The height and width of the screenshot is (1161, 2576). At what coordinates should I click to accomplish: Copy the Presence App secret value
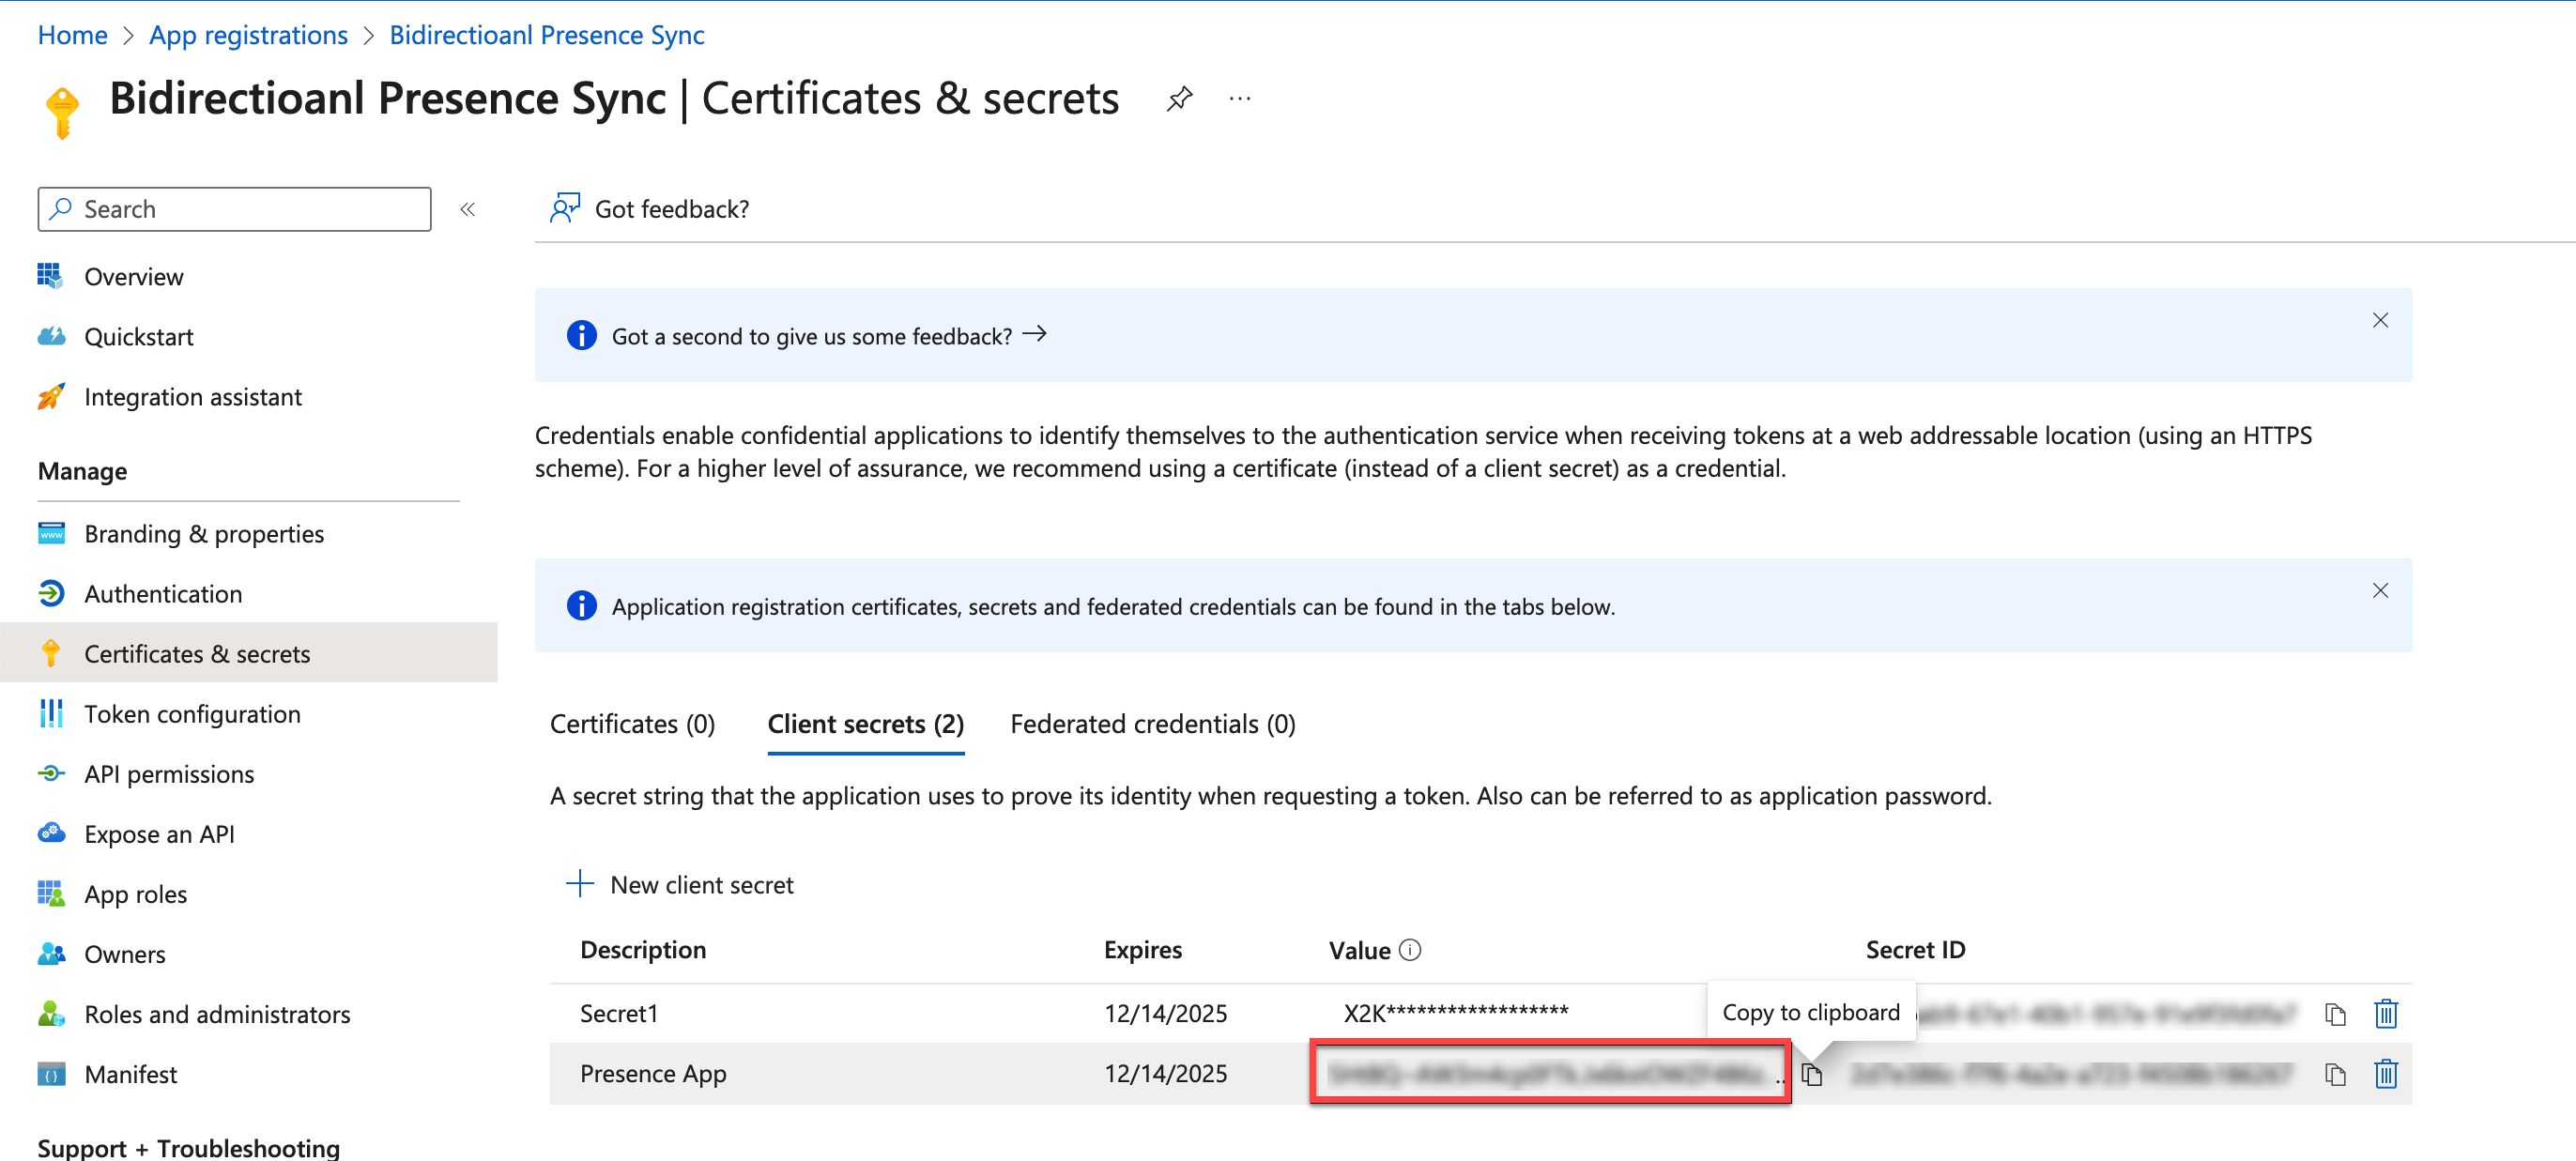click(1811, 1074)
